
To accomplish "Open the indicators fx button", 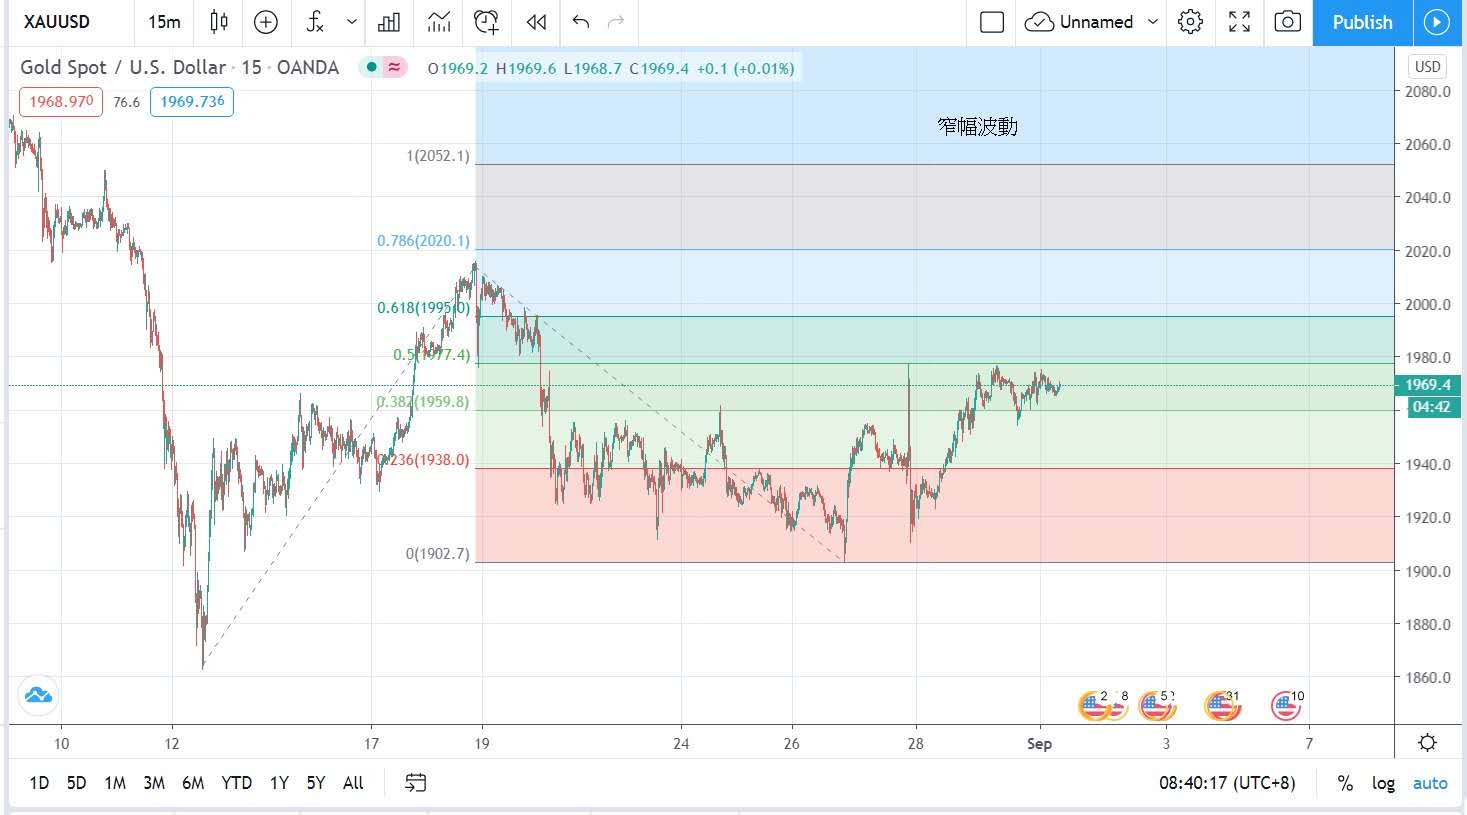I will (x=315, y=22).
